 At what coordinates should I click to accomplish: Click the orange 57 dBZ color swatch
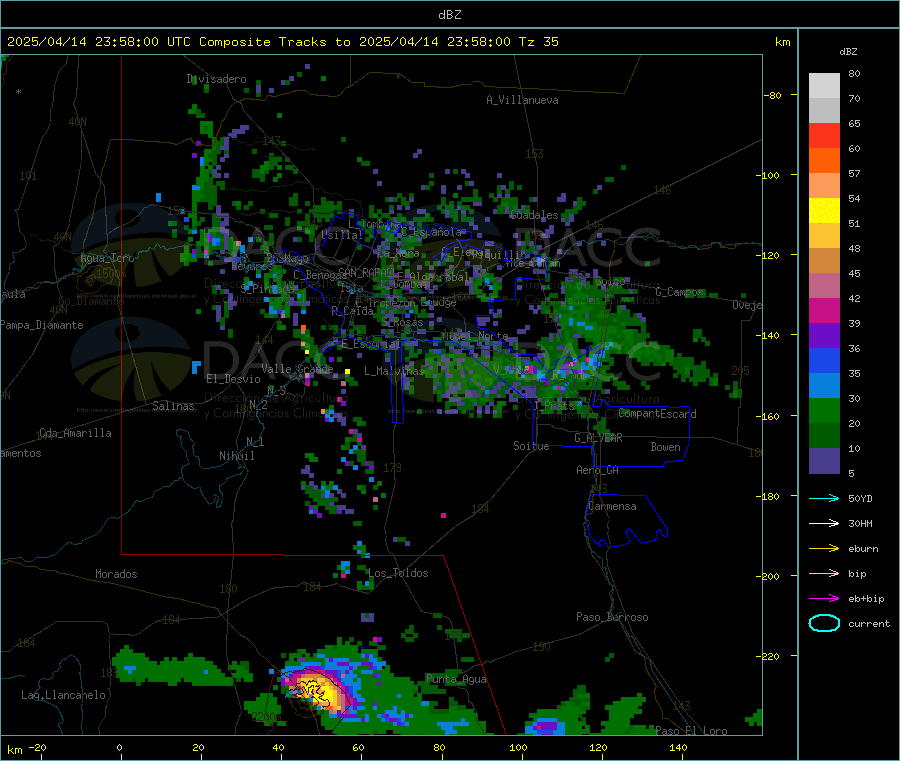coord(824,161)
